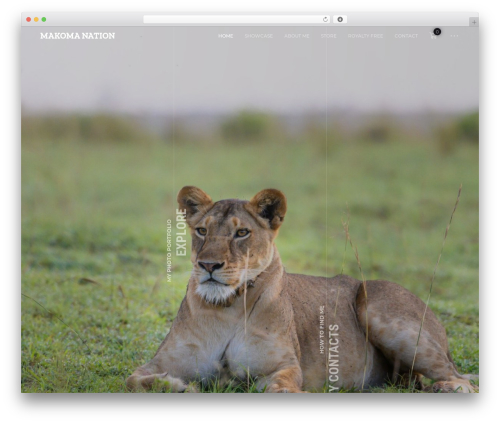Open the Royalty Free menu item
The width and height of the screenshot is (500, 423).
pyautogui.click(x=365, y=36)
